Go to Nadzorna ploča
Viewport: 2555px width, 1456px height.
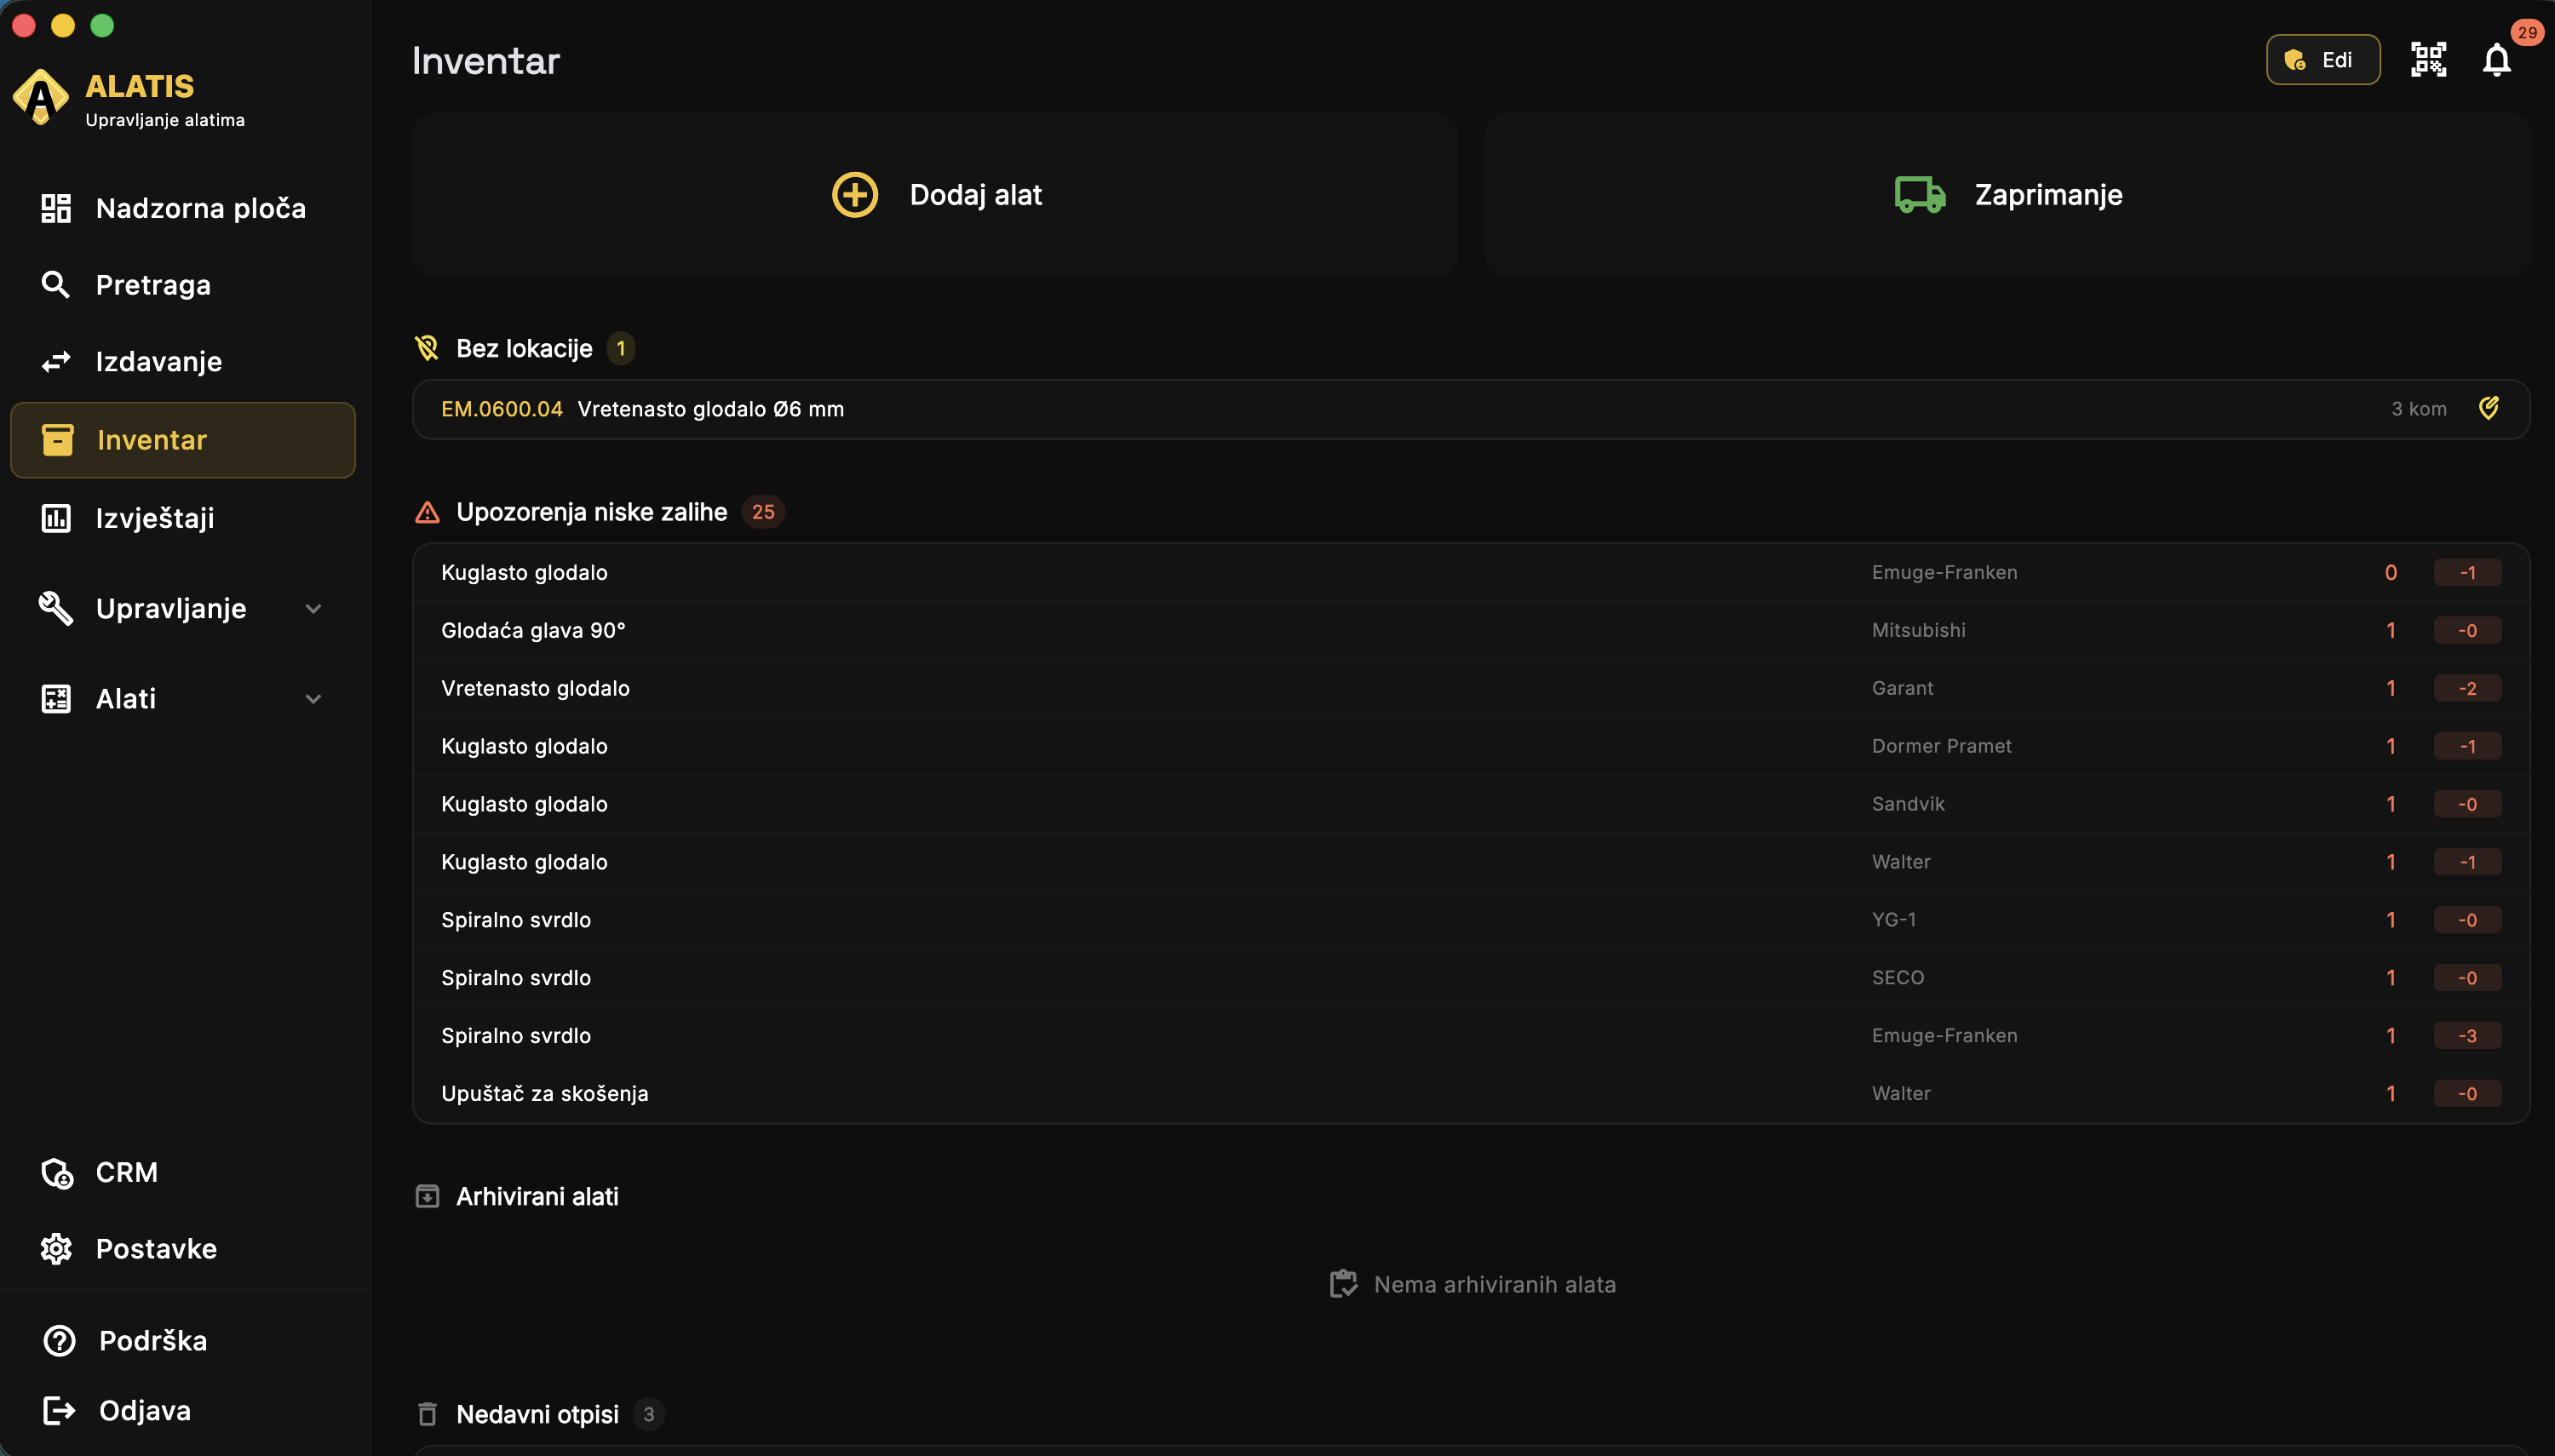[x=183, y=208]
